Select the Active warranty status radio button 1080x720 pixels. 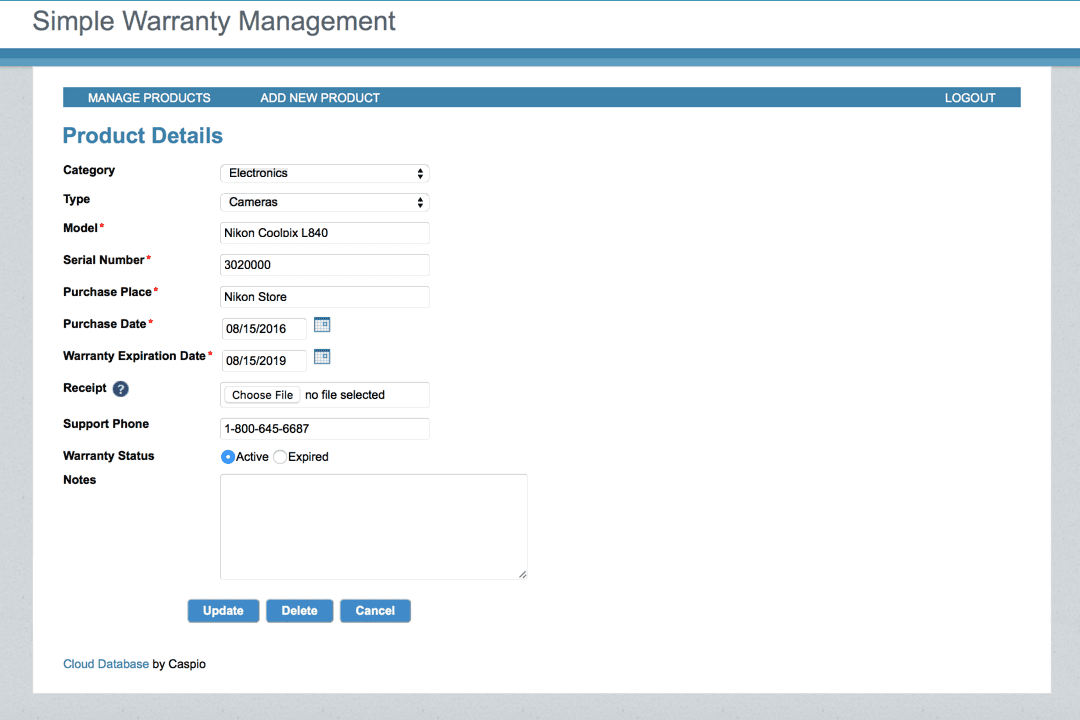click(x=228, y=457)
